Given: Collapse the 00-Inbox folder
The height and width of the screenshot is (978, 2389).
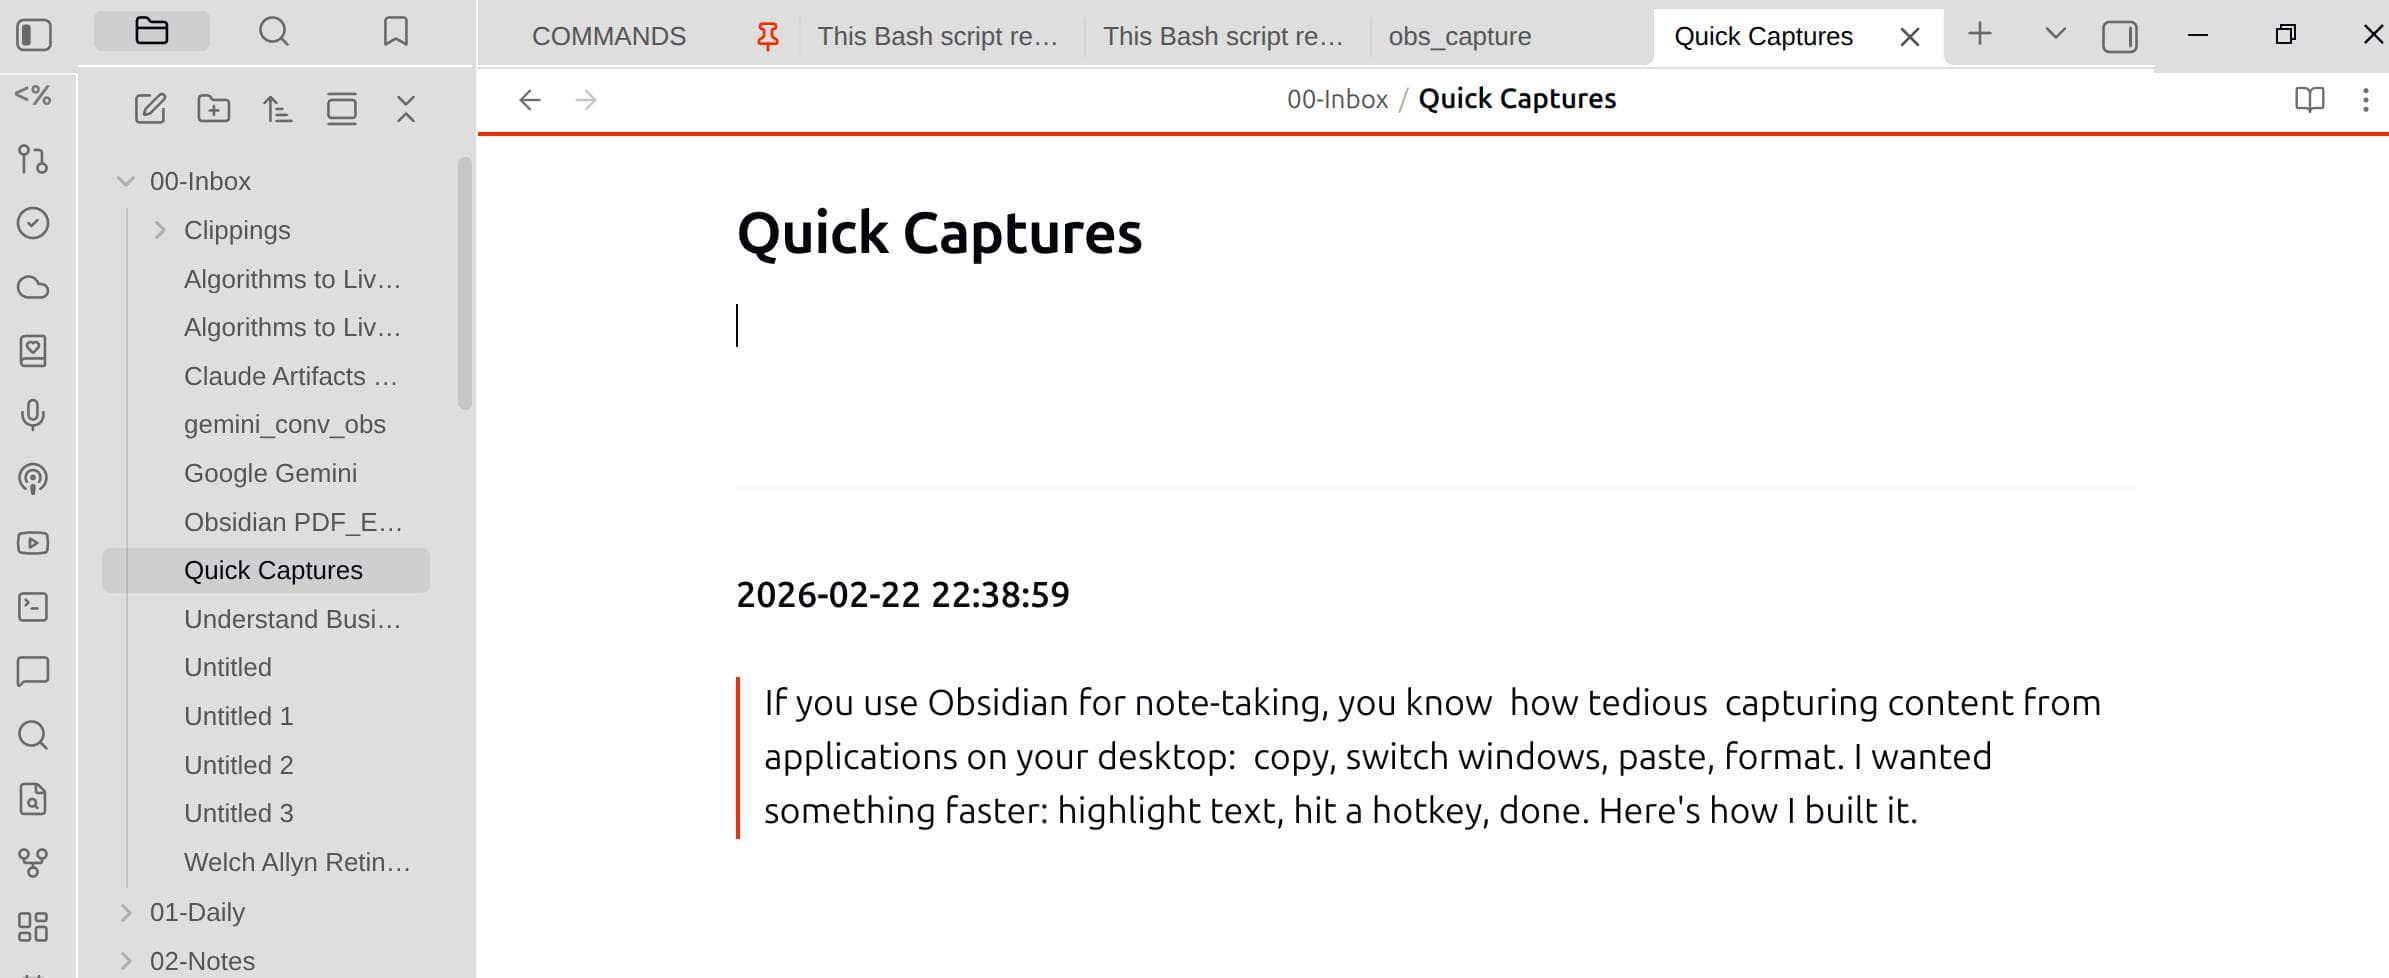Looking at the screenshot, I should pos(125,181).
